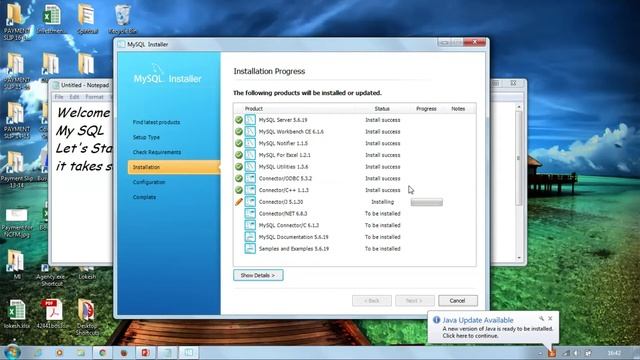This screenshot has height=360, width=640.
Task: Click the green check beside MySQL Notifier
Action: 239,143
